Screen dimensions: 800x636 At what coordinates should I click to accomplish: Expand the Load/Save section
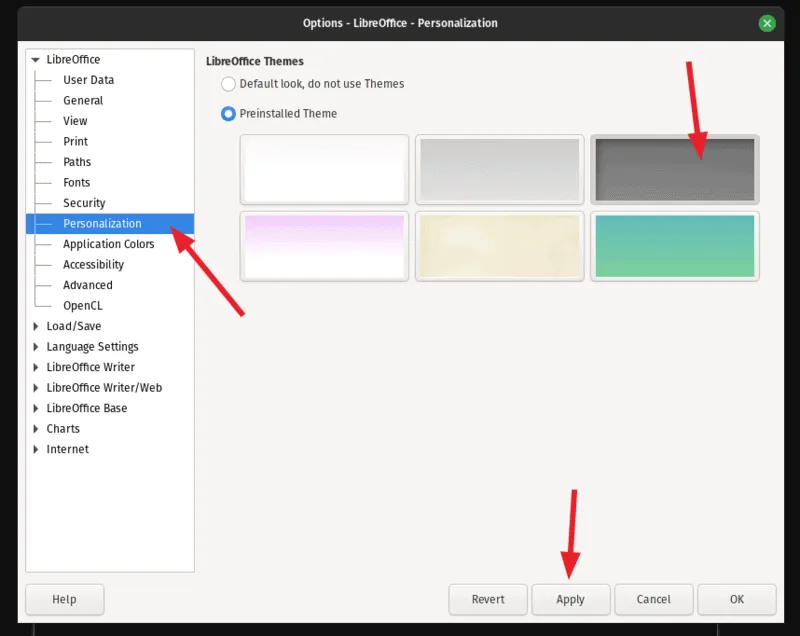[x=36, y=326]
